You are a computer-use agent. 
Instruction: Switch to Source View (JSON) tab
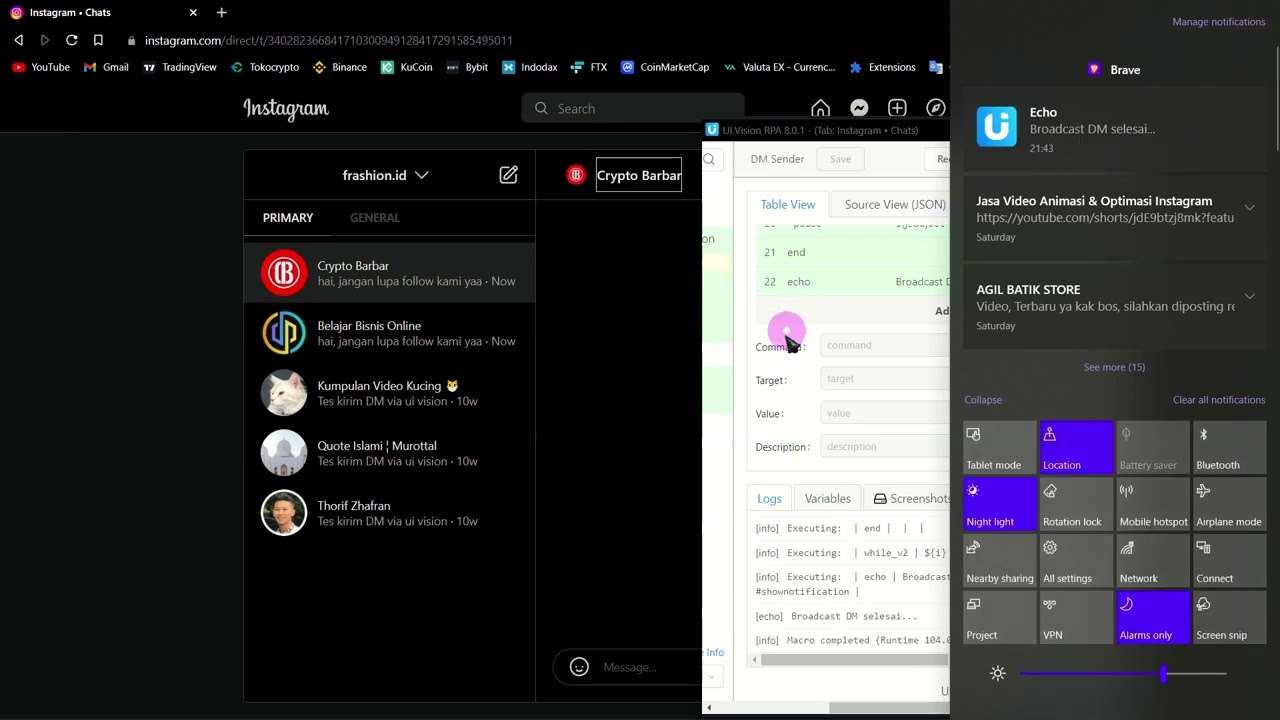(x=894, y=204)
